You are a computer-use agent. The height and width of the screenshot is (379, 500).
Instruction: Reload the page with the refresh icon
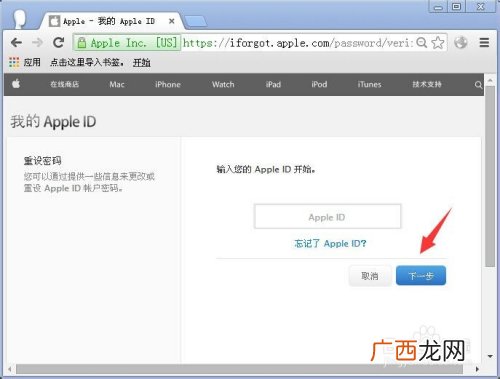pos(59,42)
